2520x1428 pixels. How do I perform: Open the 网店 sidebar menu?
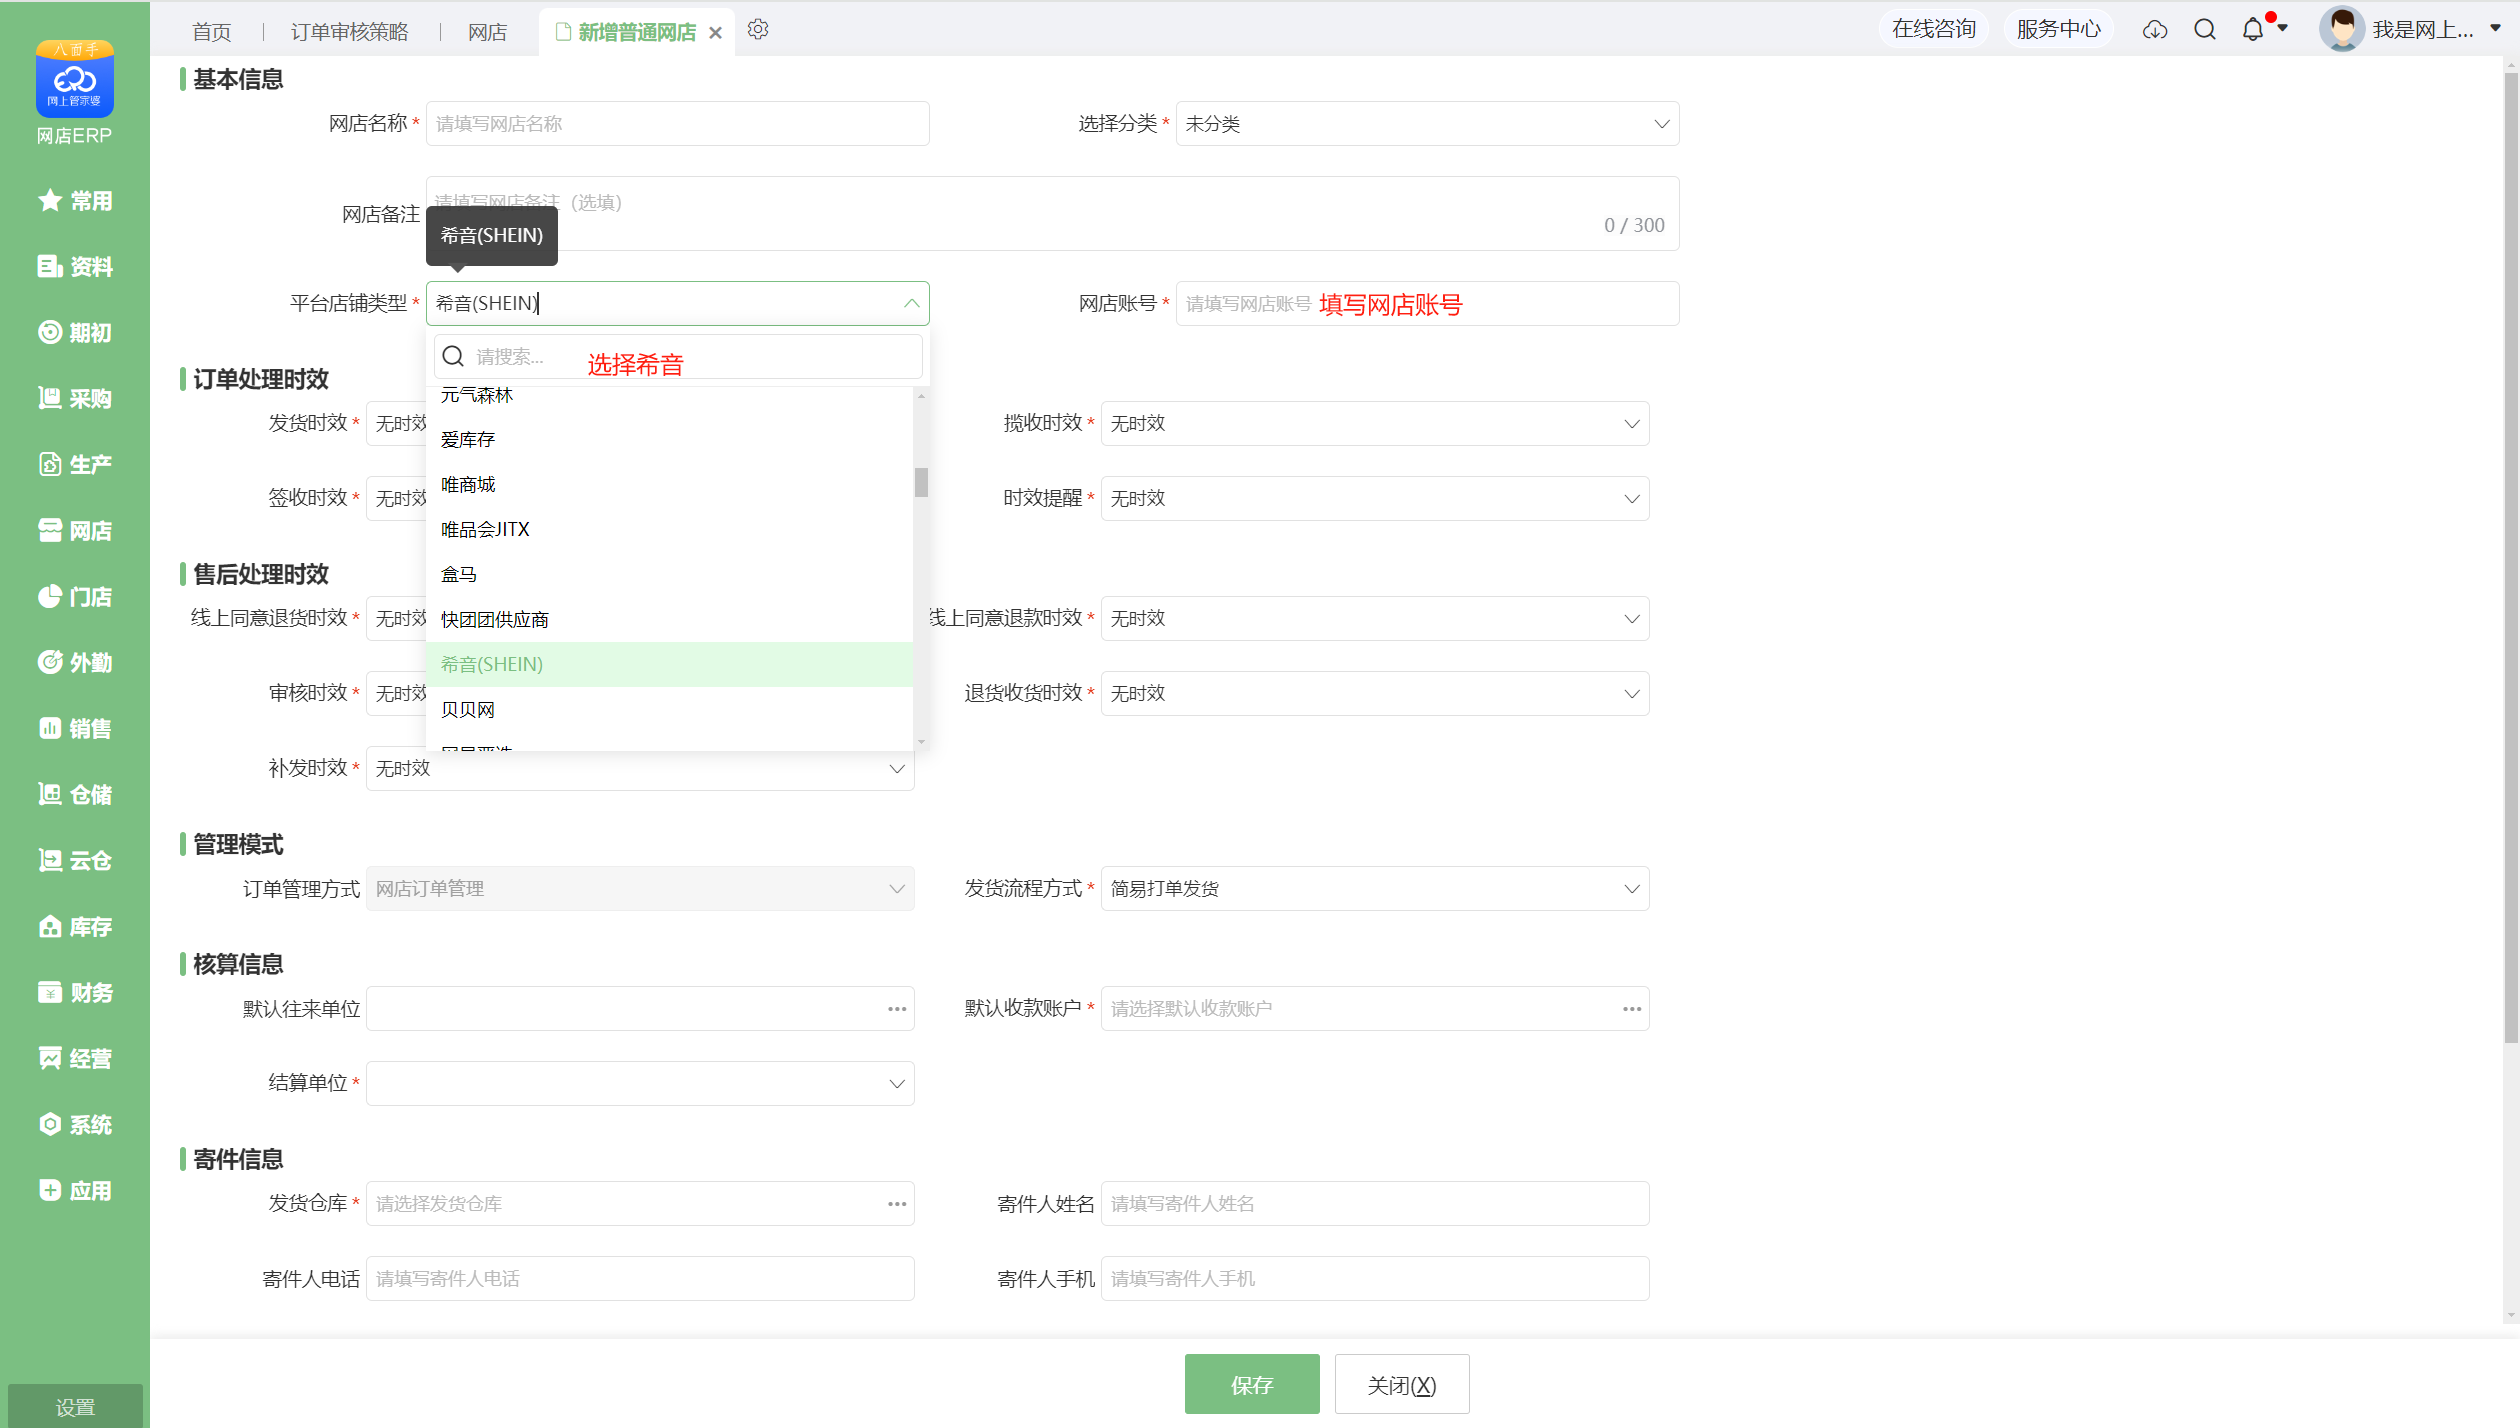pyautogui.click(x=75, y=531)
